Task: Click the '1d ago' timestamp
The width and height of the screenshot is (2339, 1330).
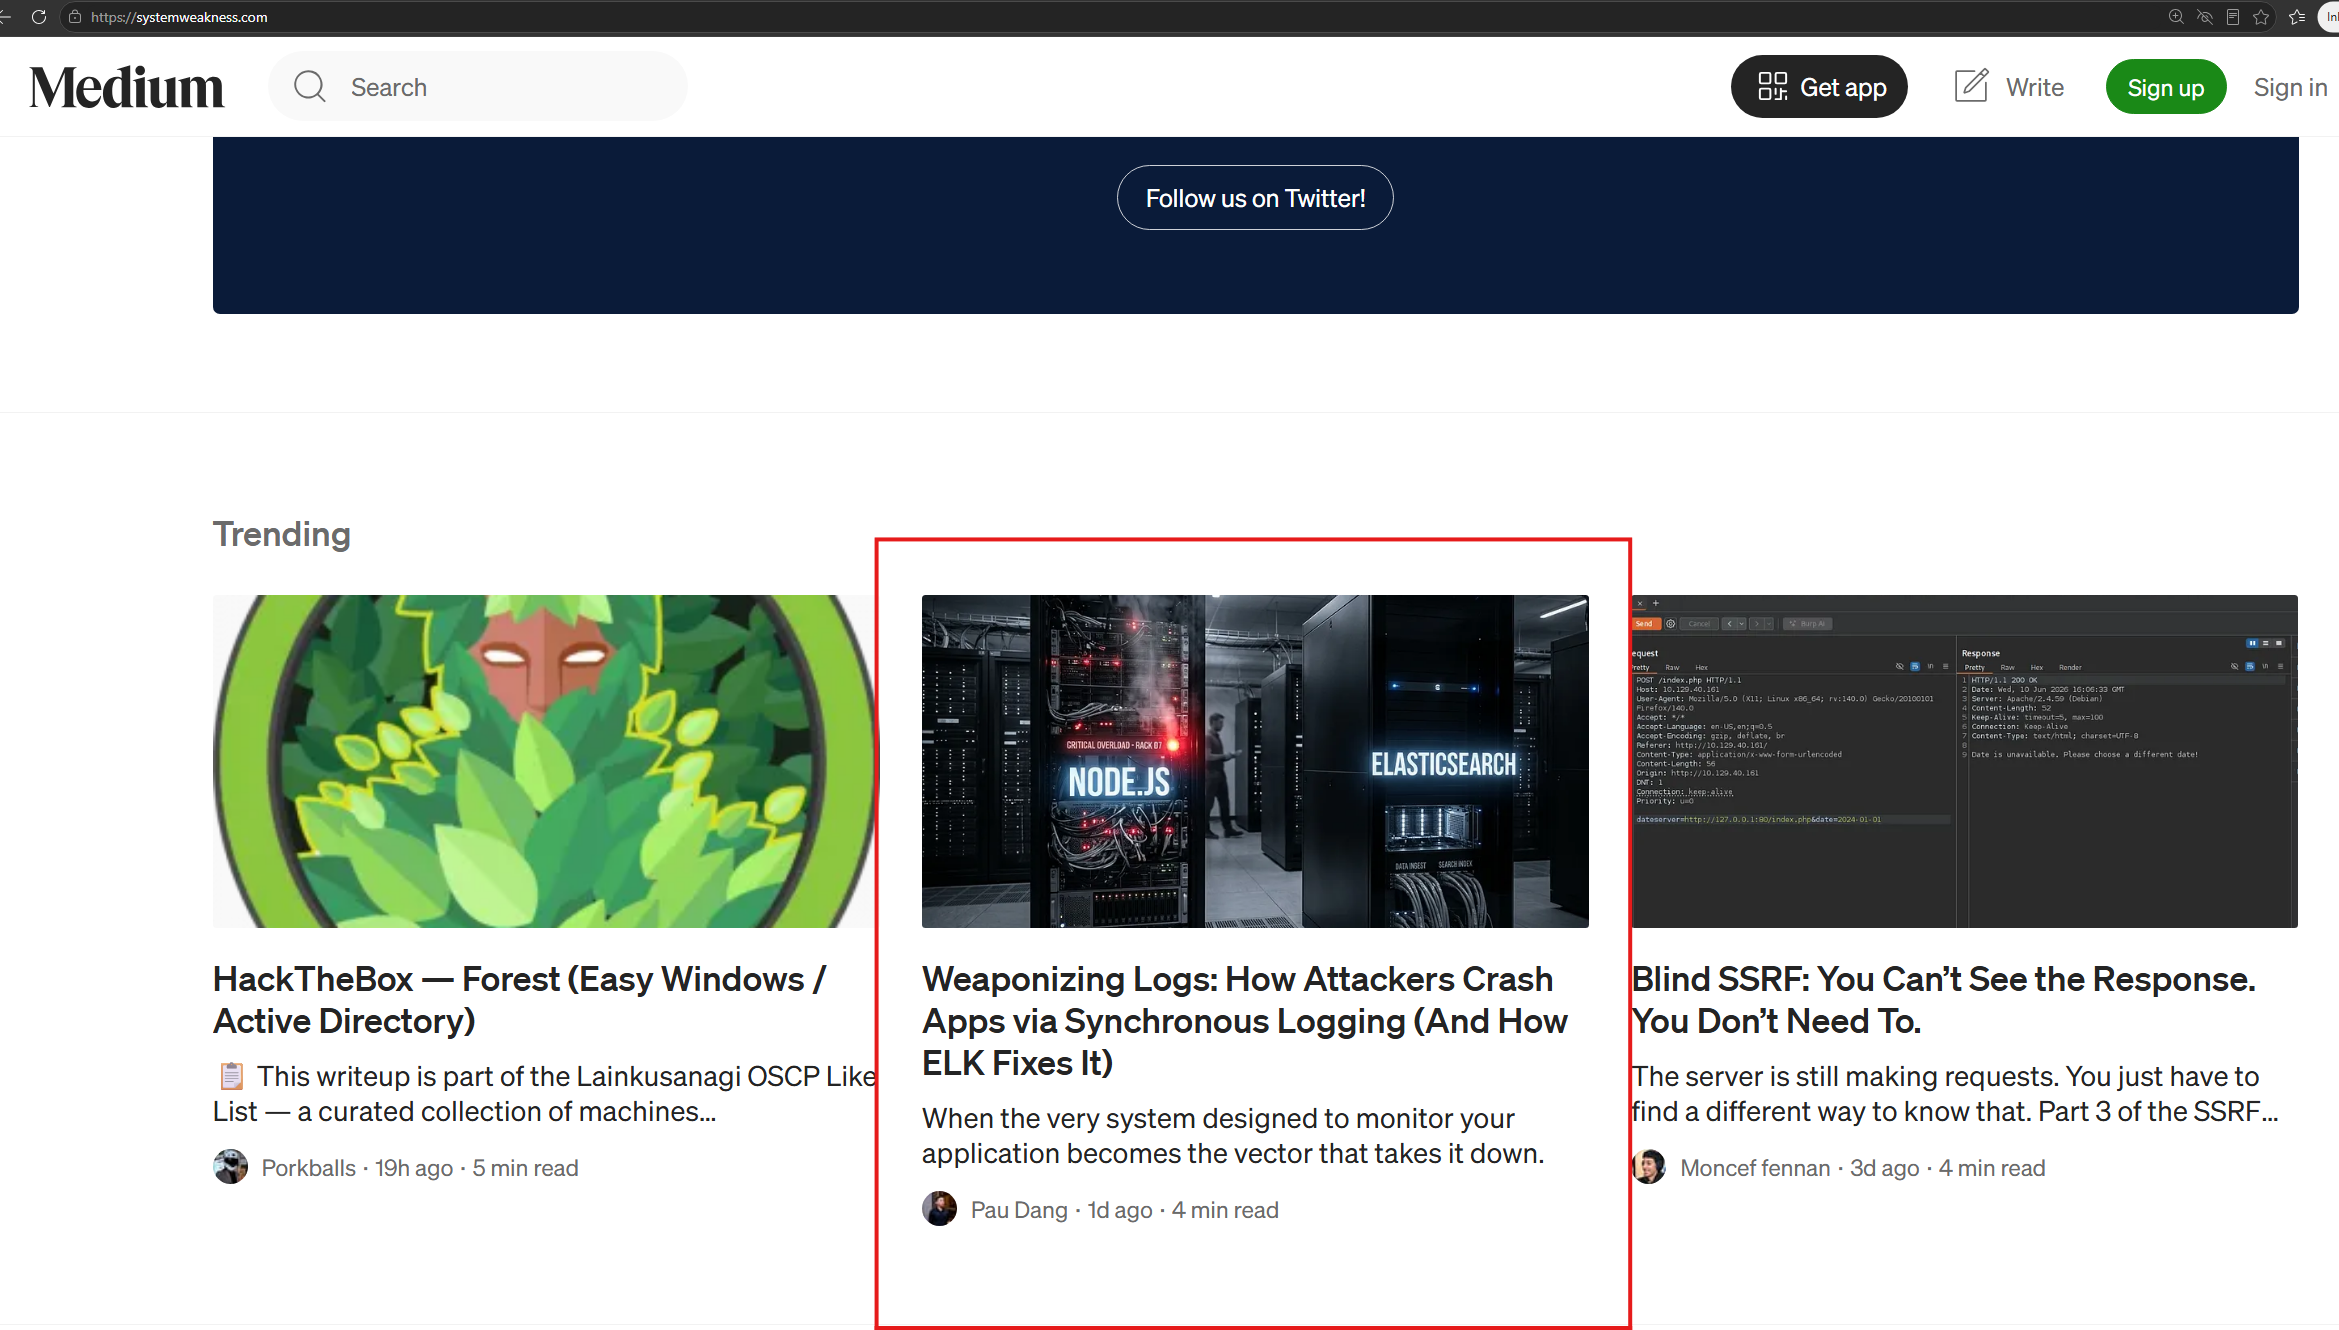Action: coord(1120,1210)
